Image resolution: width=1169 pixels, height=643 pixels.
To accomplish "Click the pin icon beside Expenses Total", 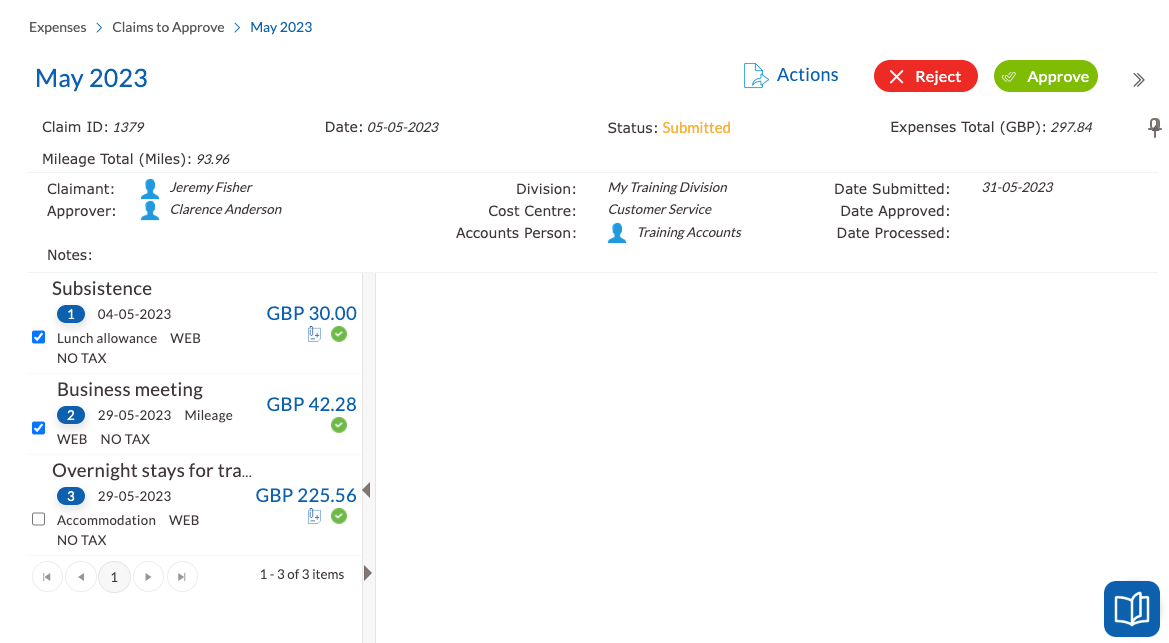I will 1154,128.
